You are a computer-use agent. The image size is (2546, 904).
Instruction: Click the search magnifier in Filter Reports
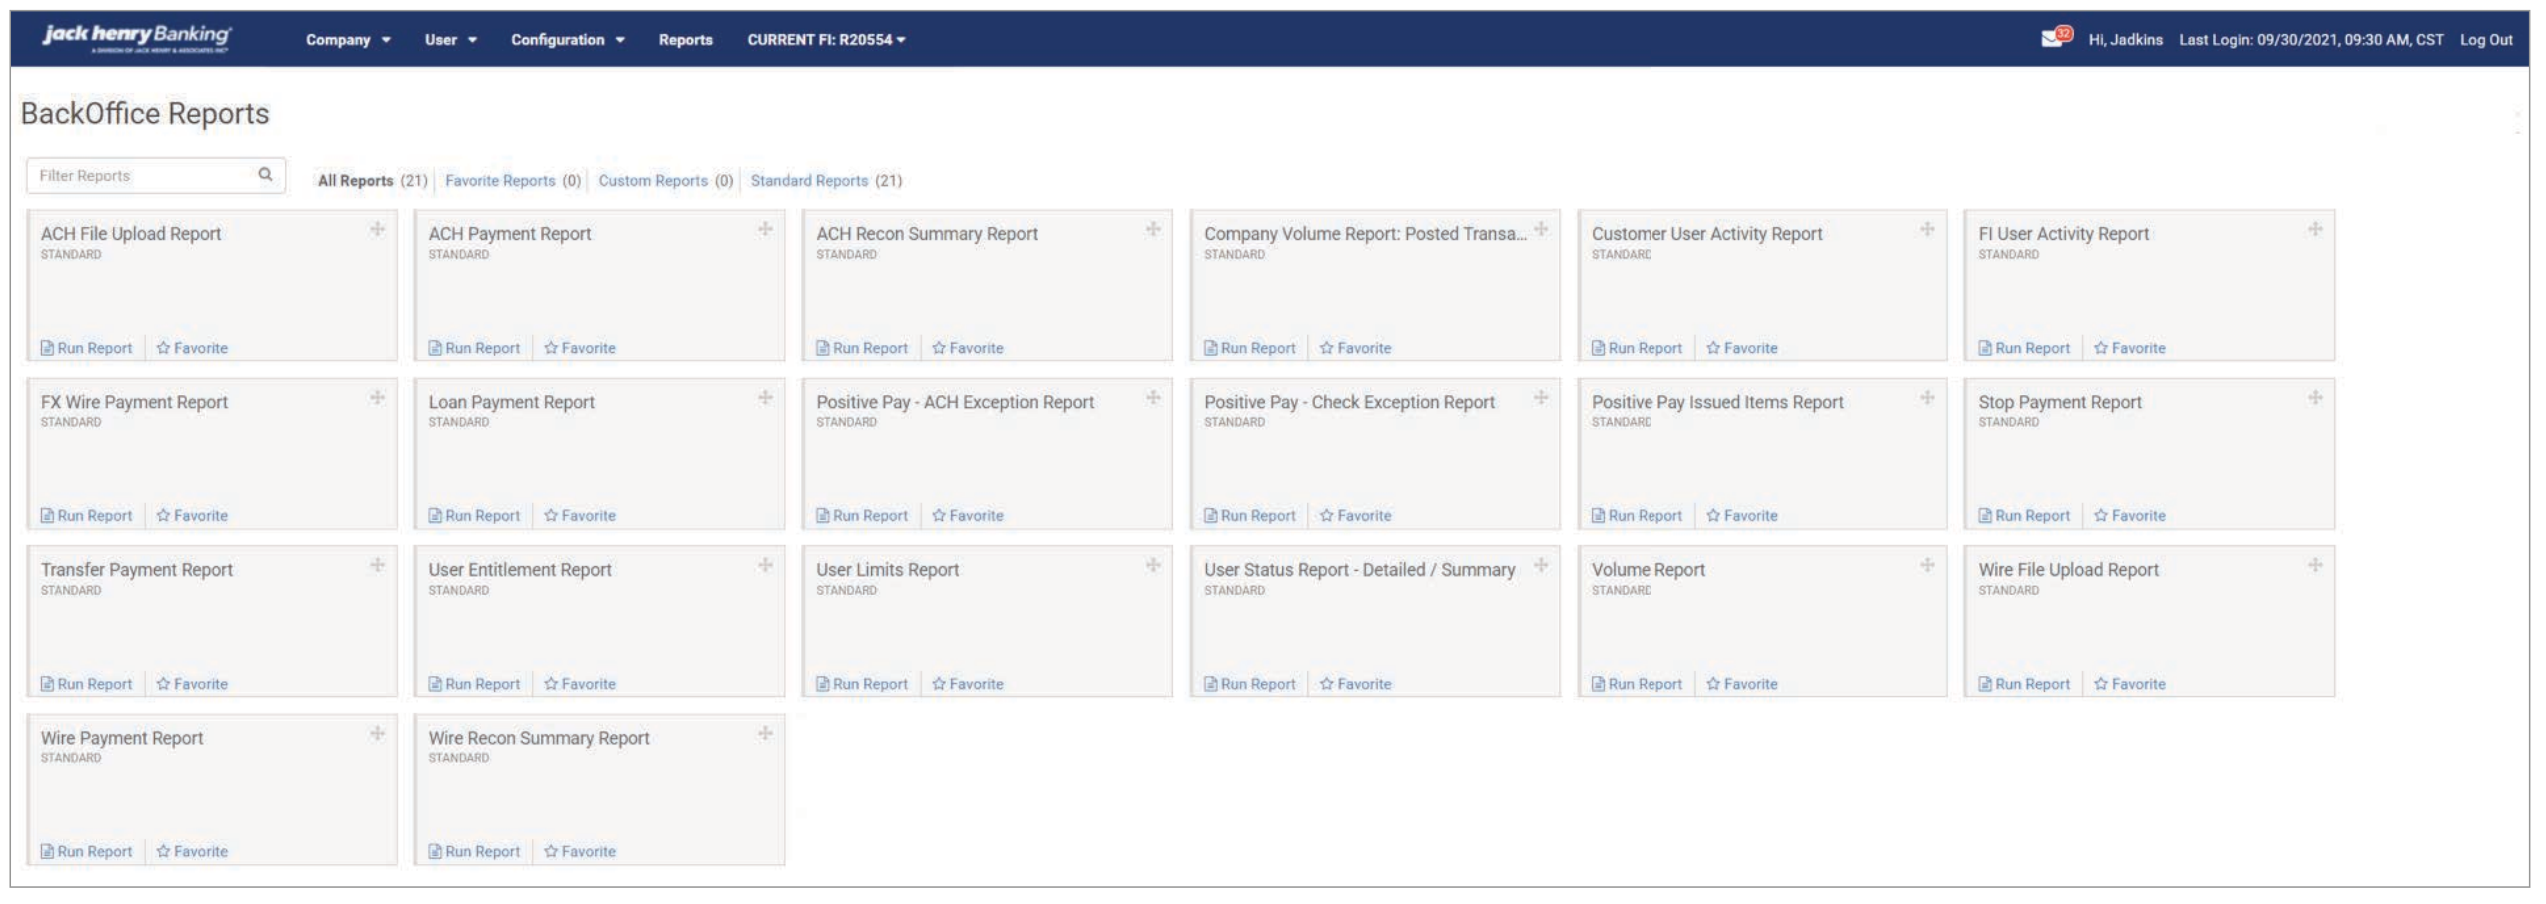[x=265, y=175]
